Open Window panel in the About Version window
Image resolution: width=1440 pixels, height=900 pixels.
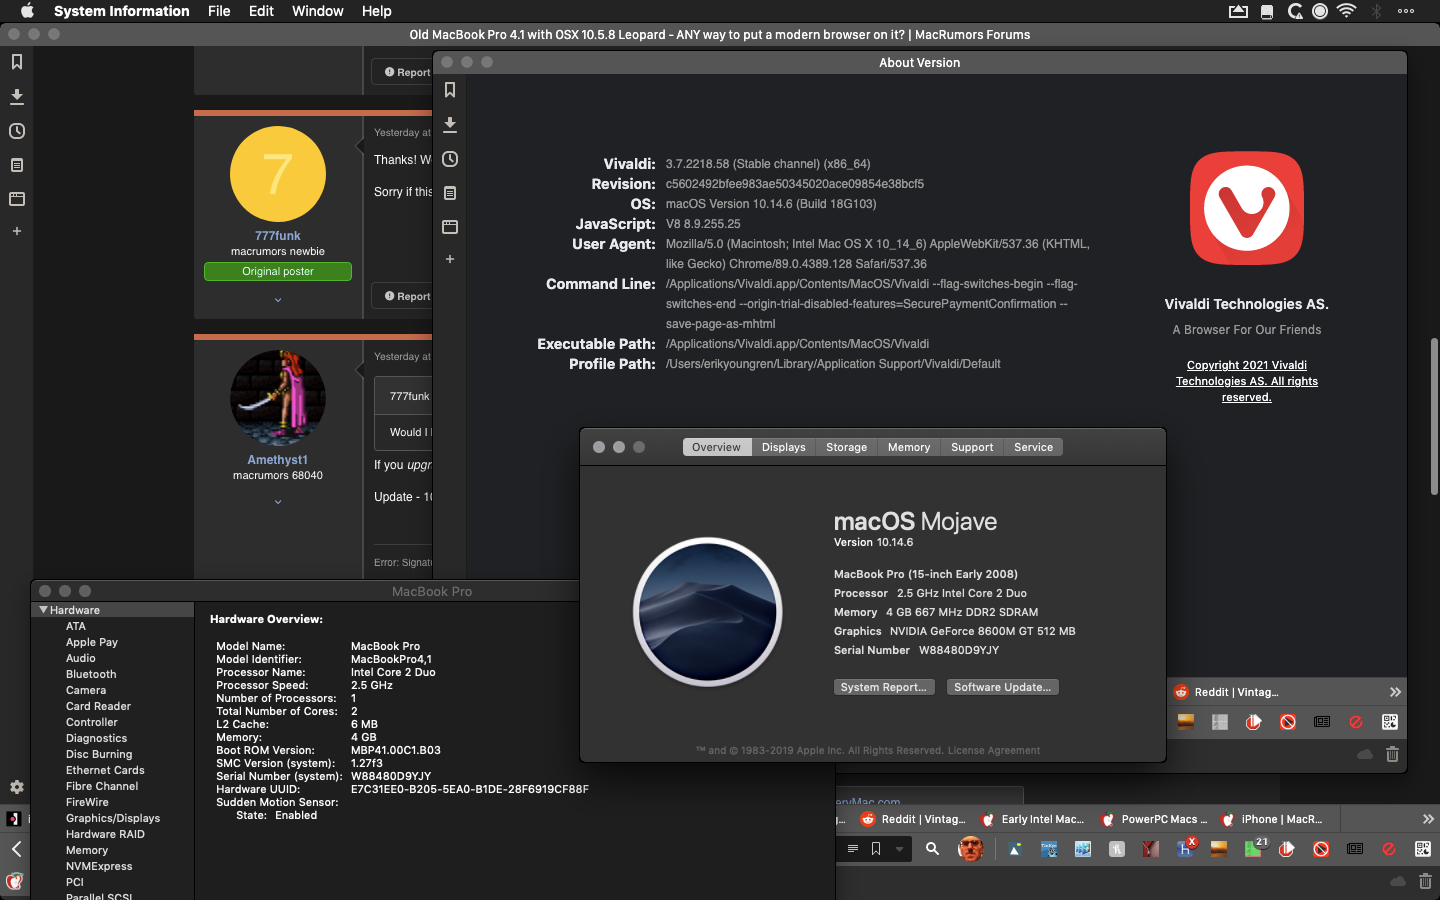(450, 227)
